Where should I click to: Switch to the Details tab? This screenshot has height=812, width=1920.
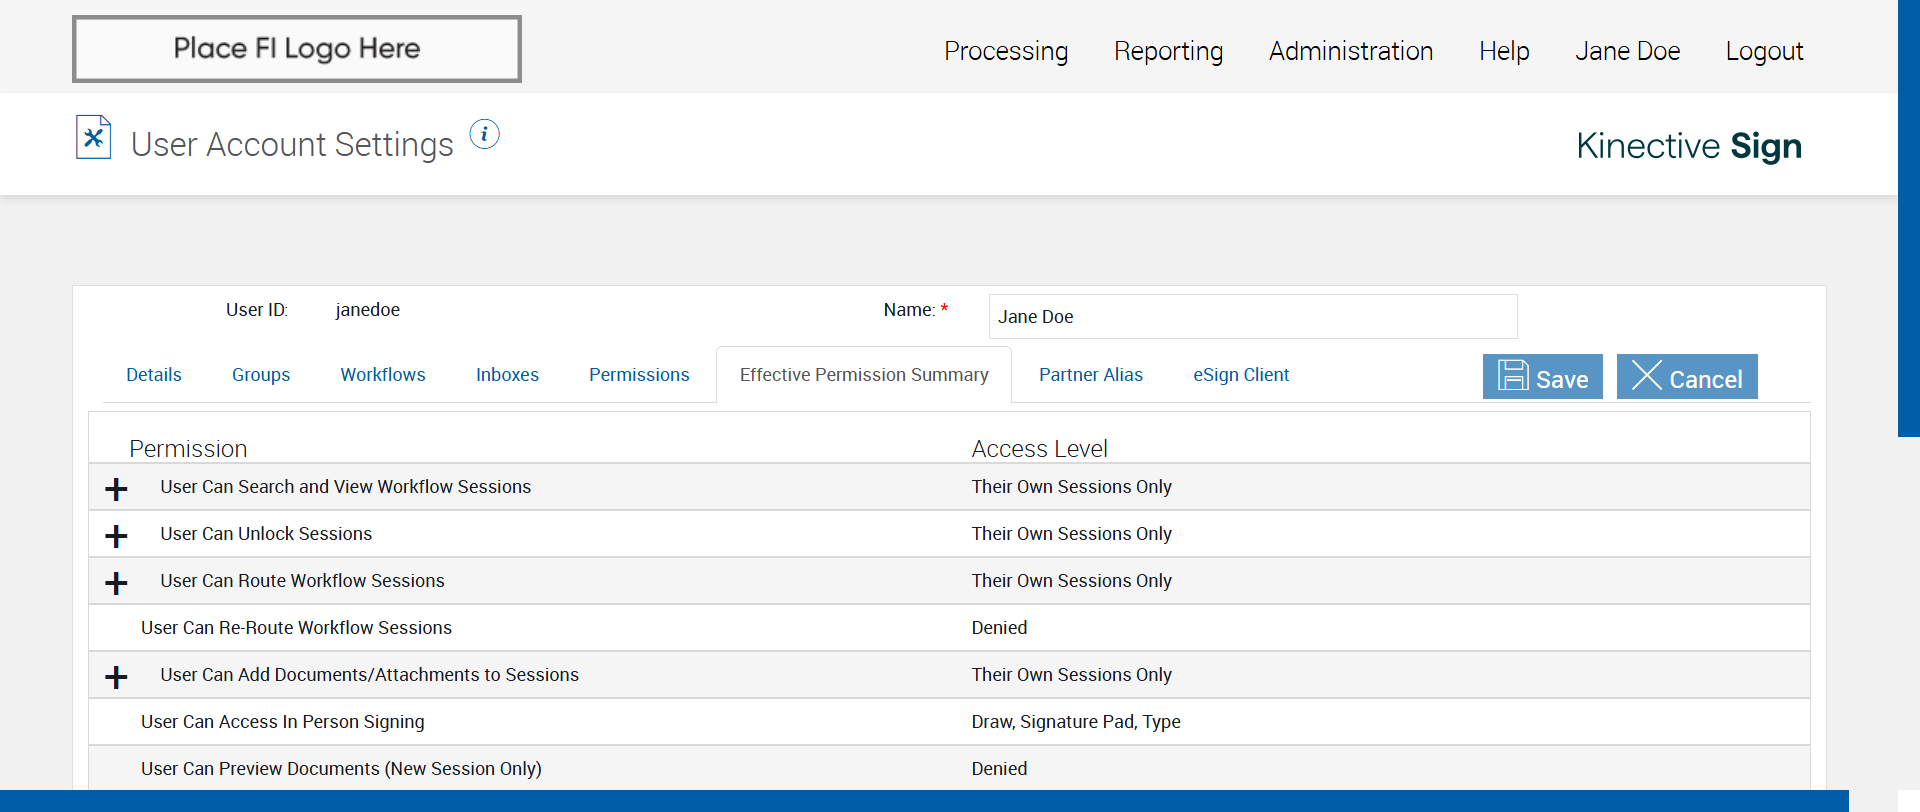pyautogui.click(x=154, y=375)
